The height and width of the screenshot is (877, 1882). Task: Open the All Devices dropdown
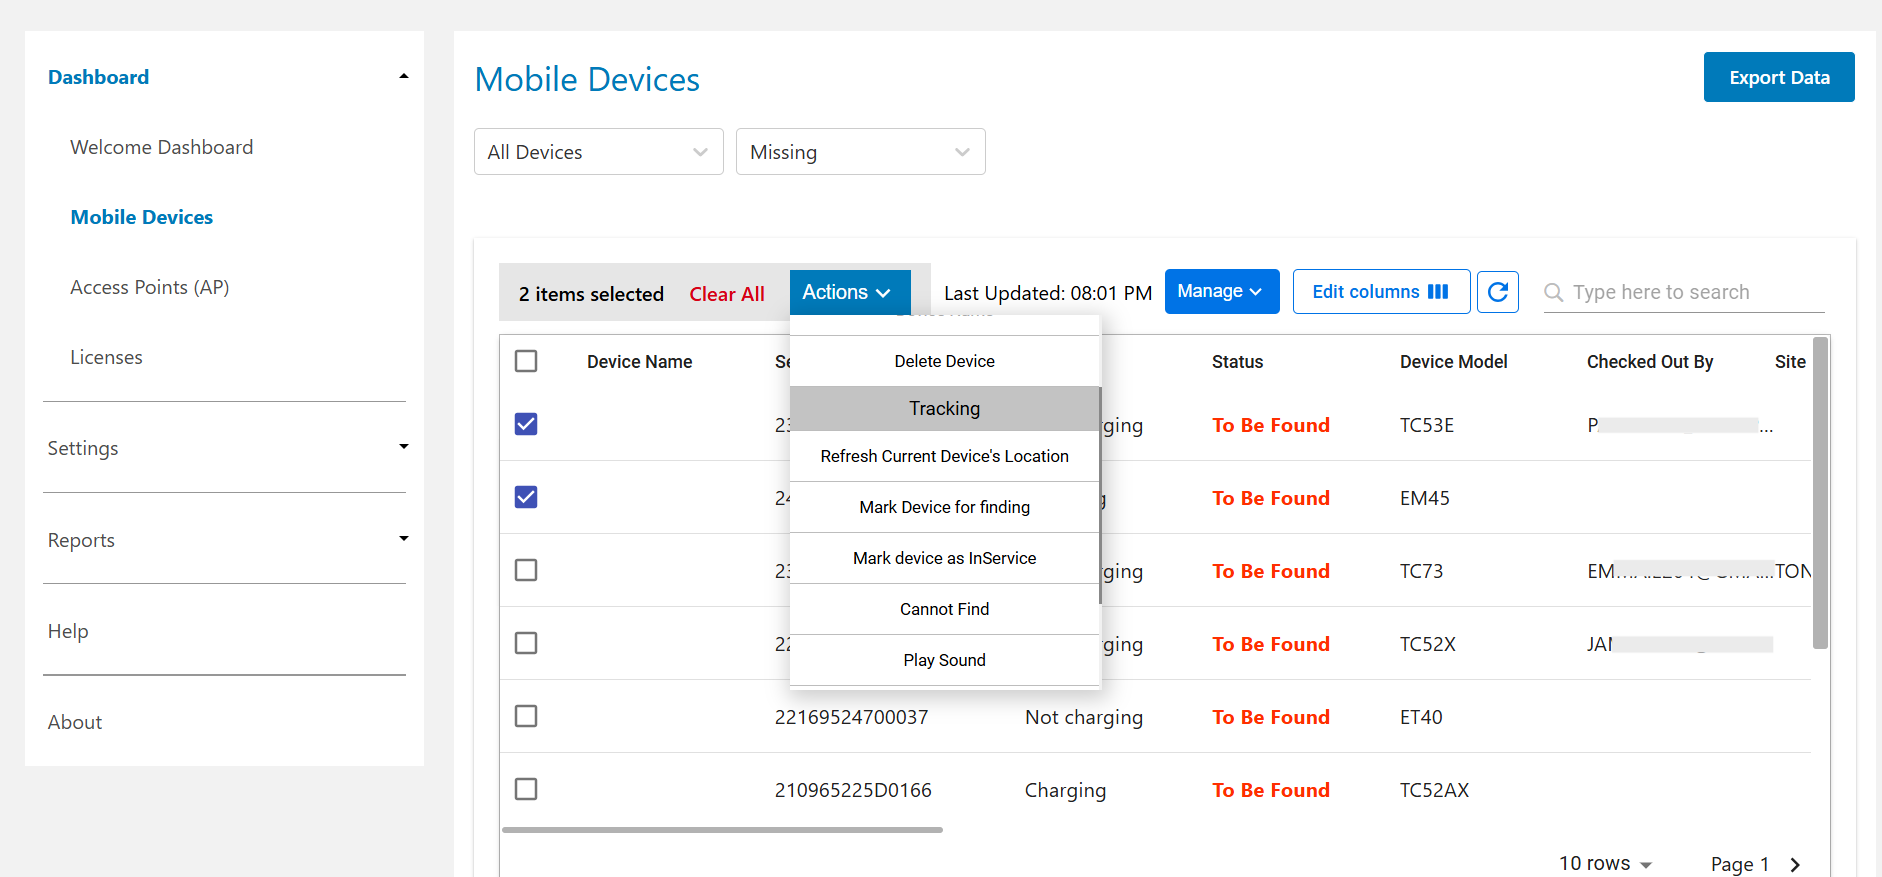598,152
